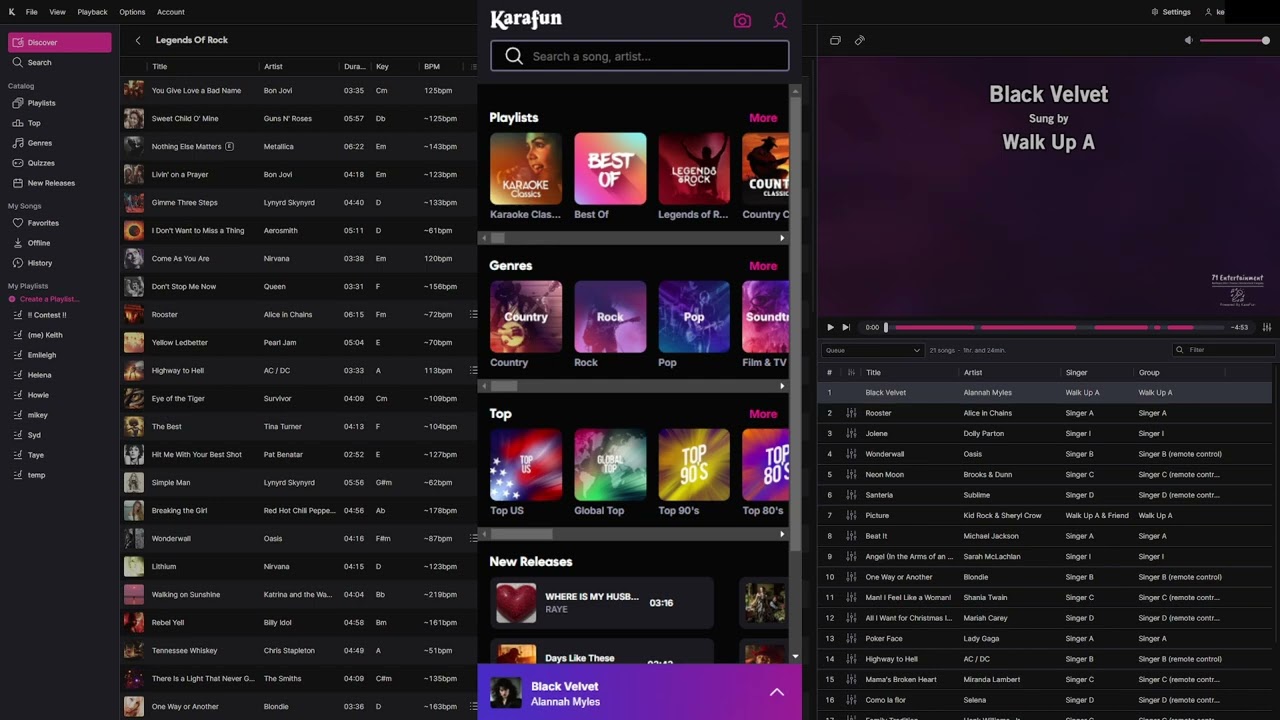
Task: Go back using the arrow beside Legends Of Rock
Action: tap(138, 40)
